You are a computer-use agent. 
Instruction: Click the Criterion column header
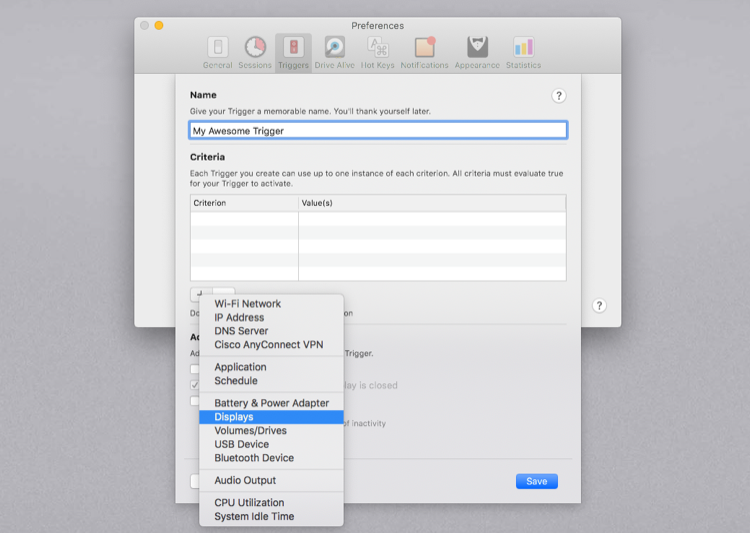[244, 203]
